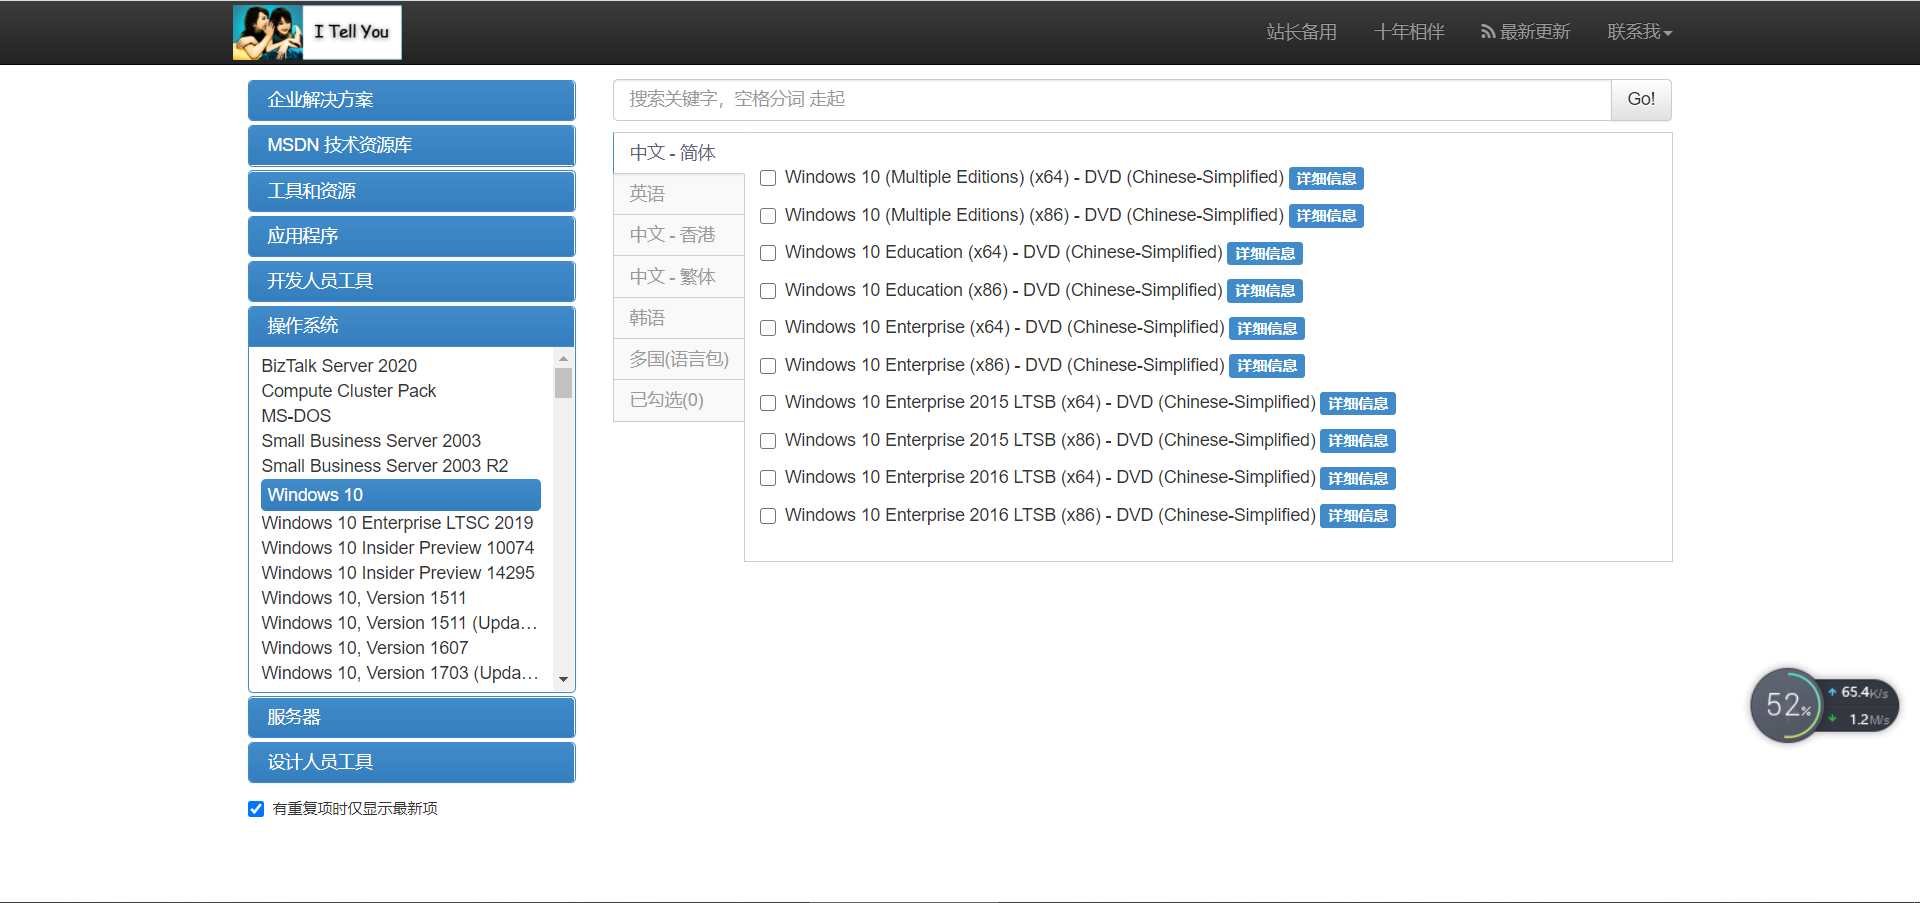1920x903 pixels.
Task: Show 详细信息 for Multiple Editions (x64)
Action: pos(1326,179)
